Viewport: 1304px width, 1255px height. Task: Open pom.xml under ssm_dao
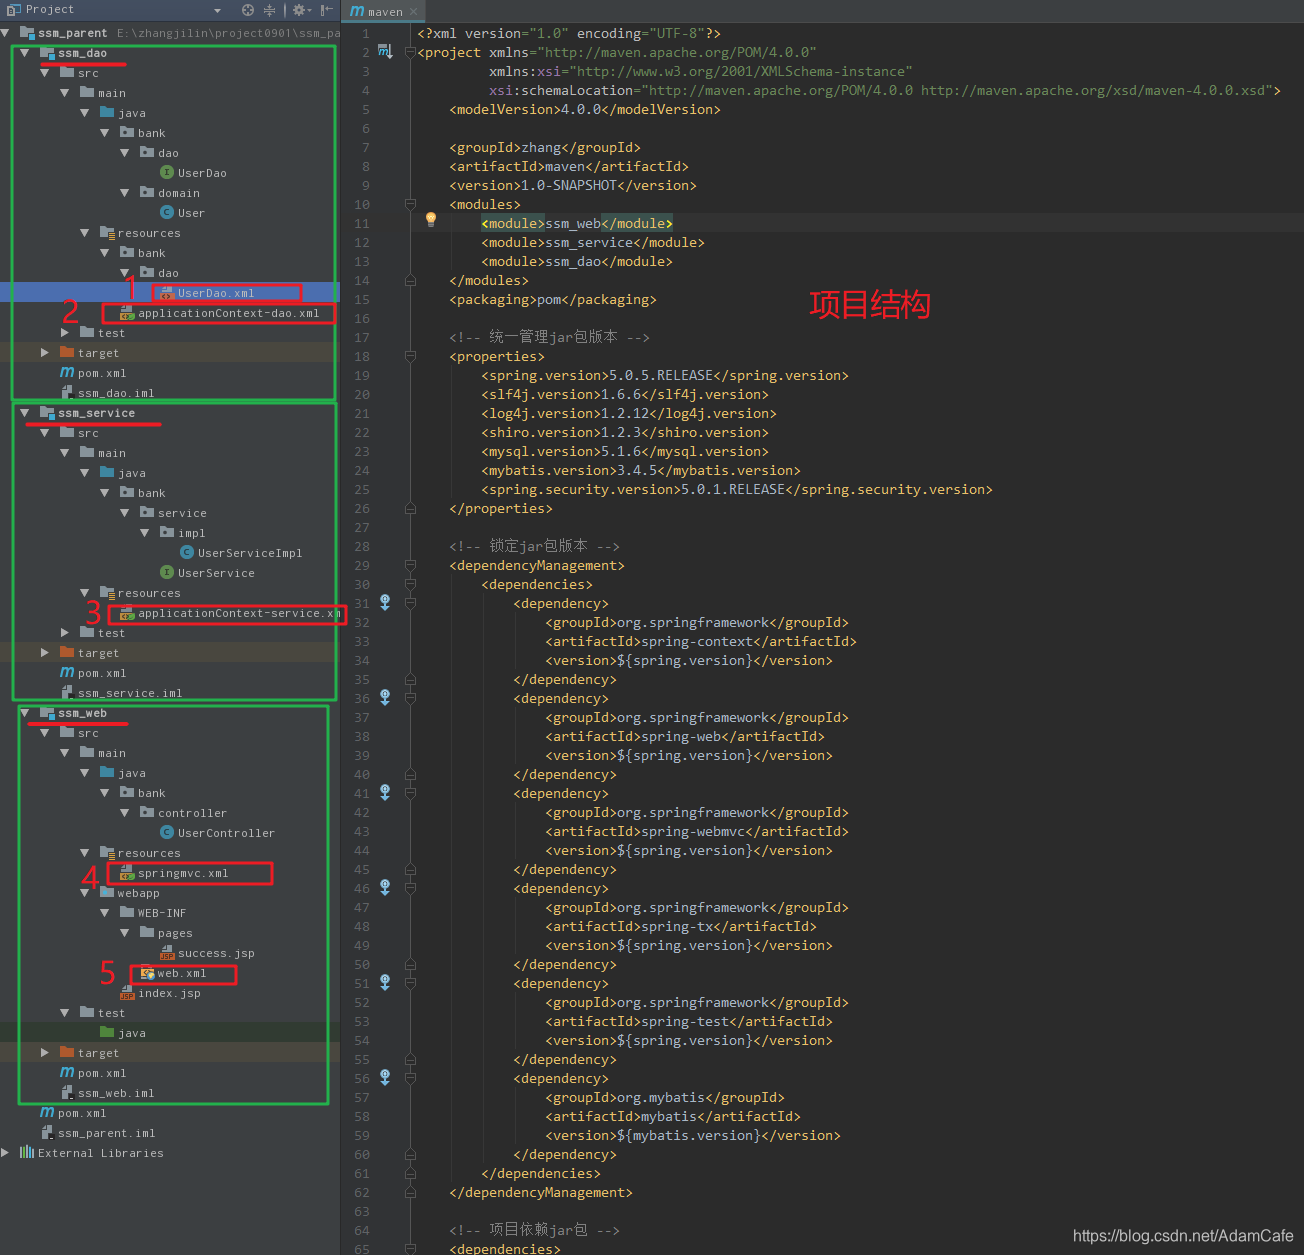[92, 373]
